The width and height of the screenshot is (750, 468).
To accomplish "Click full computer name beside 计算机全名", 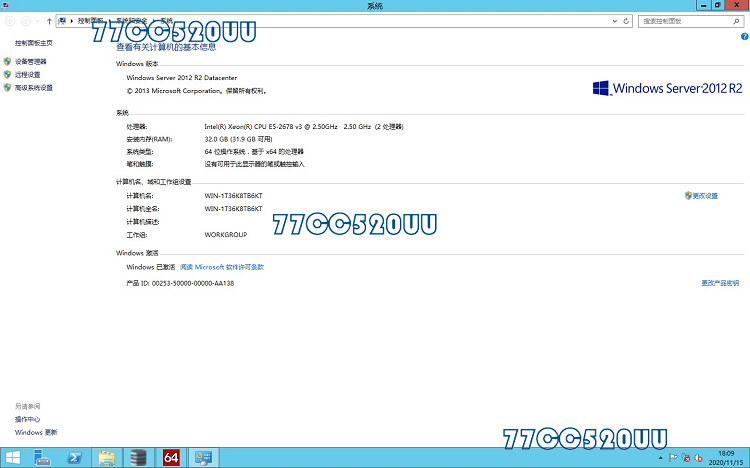I will tap(233, 209).
